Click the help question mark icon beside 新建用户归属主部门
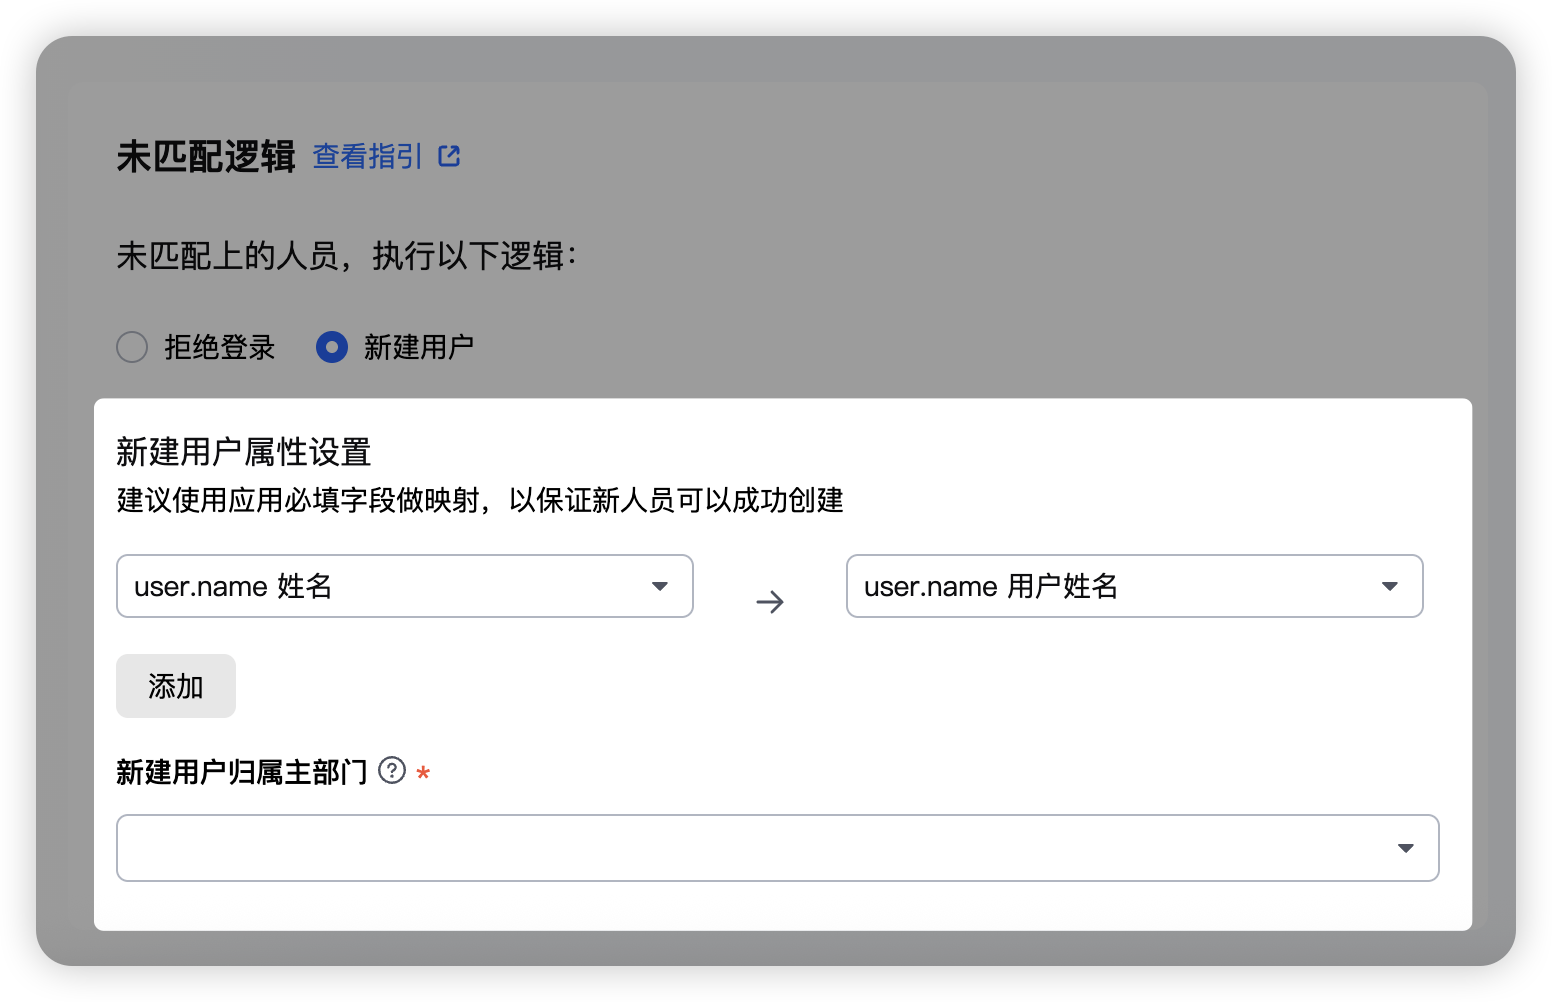This screenshot has width=1552, height=1002. tap(392, 771)
